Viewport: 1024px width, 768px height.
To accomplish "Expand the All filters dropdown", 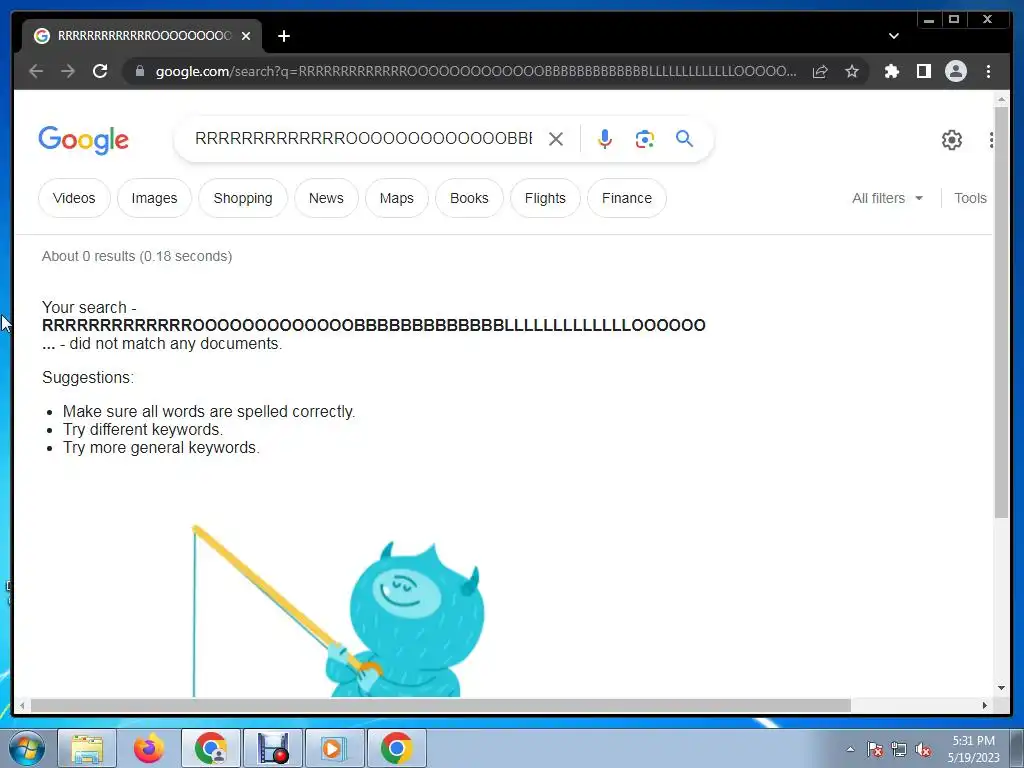I will [x=887, y=198].
